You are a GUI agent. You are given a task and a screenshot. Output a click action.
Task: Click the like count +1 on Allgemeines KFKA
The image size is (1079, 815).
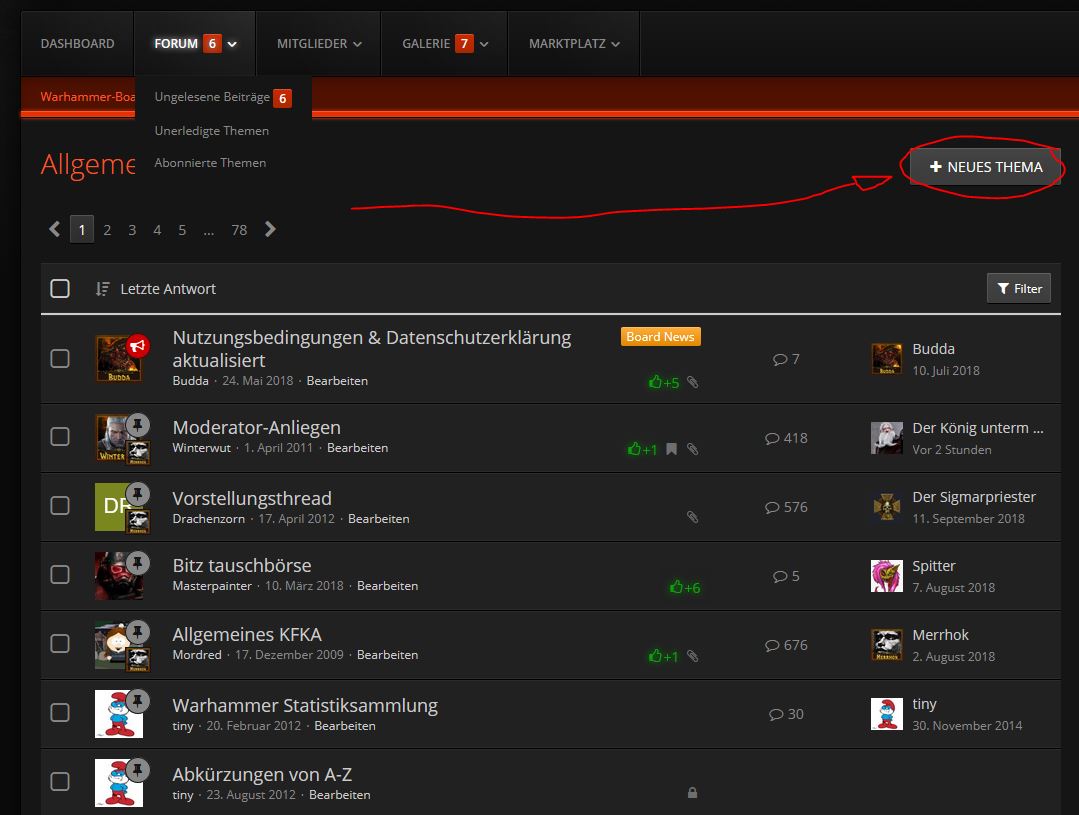(663, 656)
